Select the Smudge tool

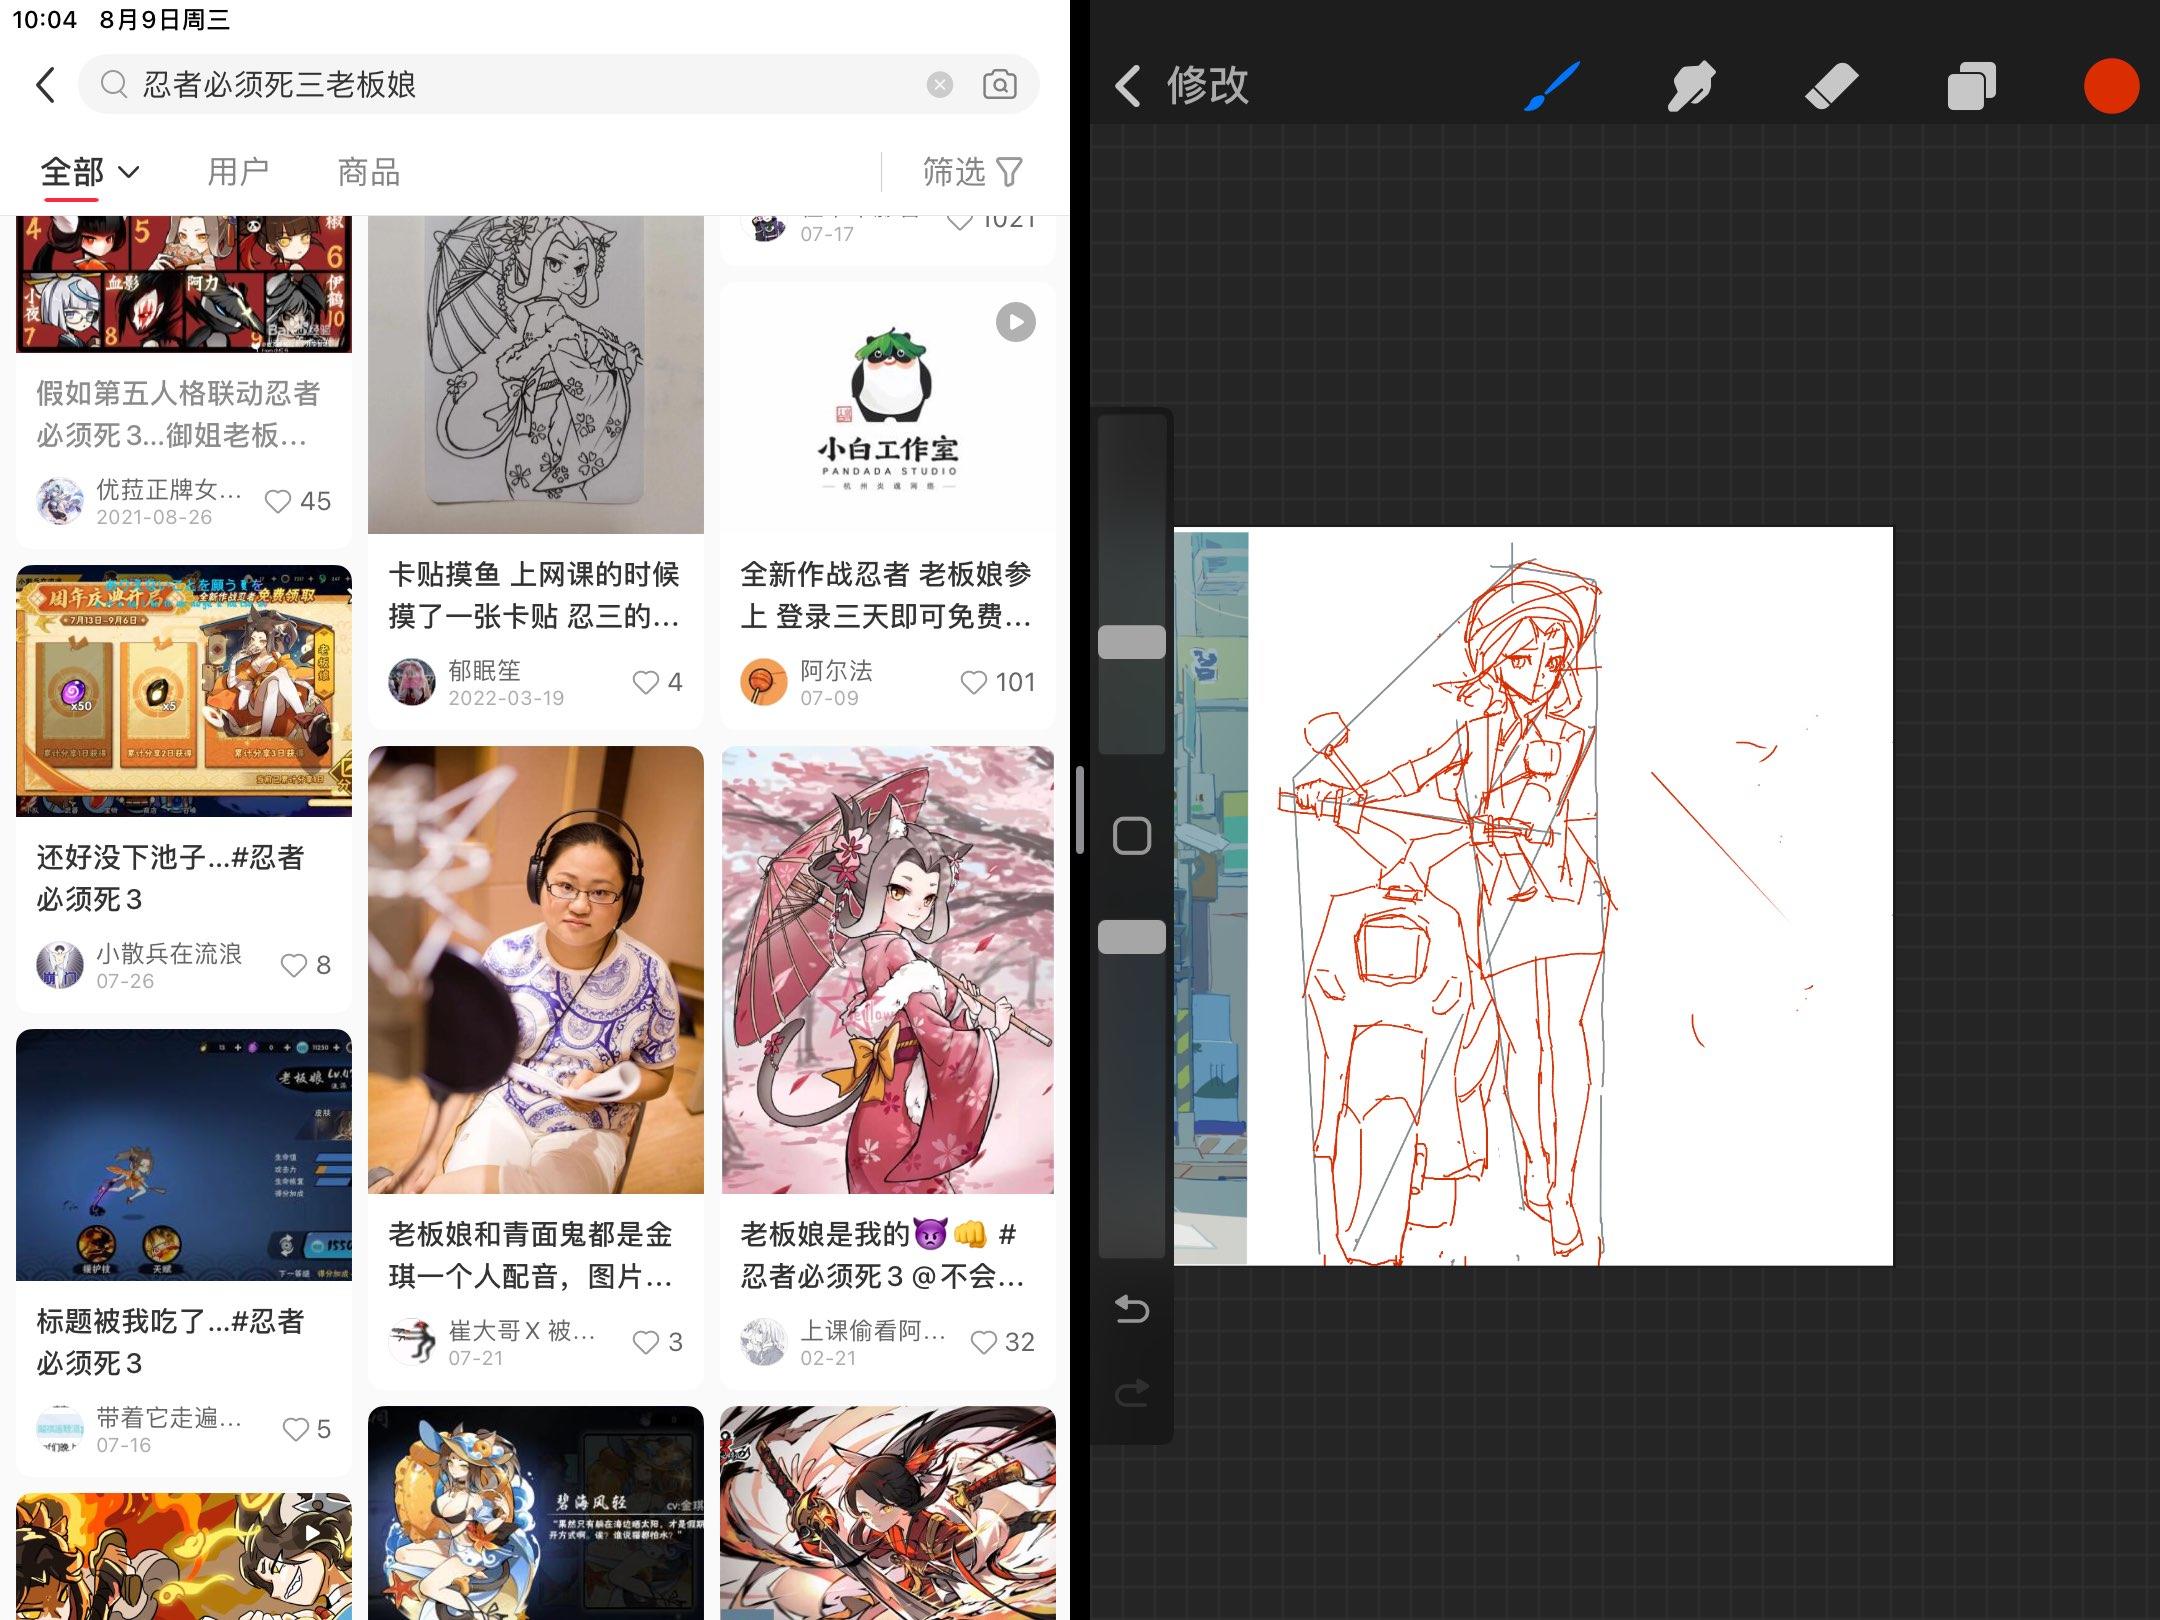click(1691, 86)
